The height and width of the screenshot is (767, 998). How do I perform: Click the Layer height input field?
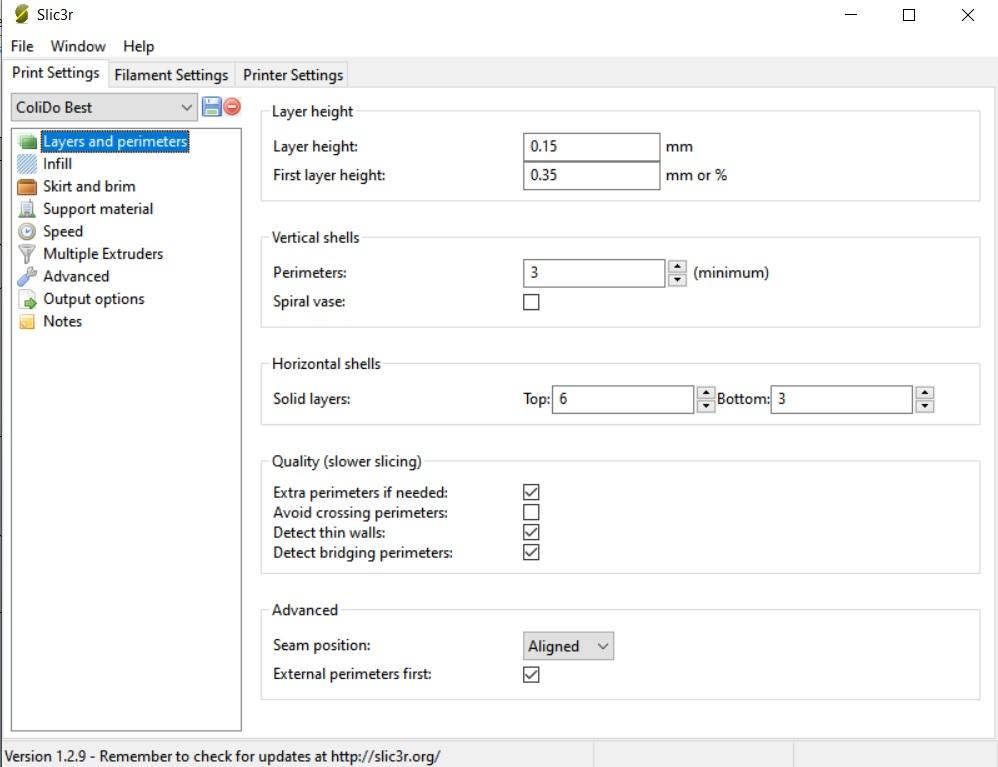[x=591, y=147]
